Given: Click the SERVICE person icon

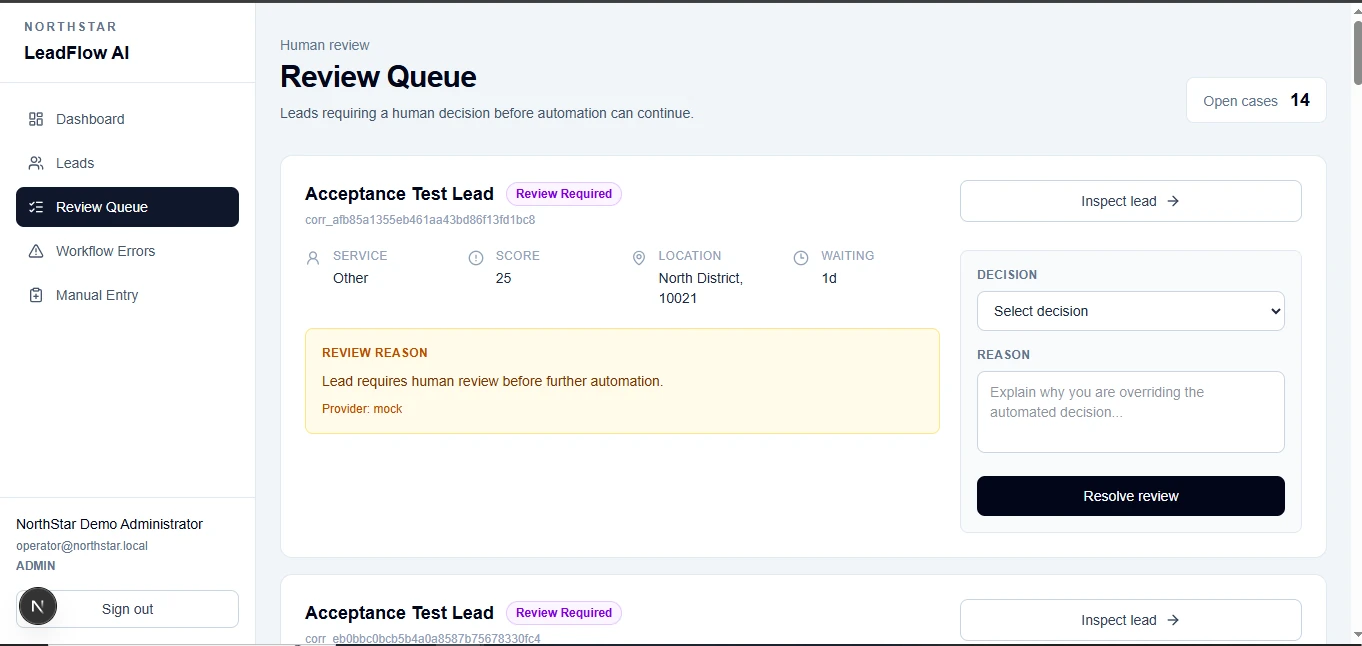Looking at the screenshot, I should pyautogui.click(x=313, y=258).
